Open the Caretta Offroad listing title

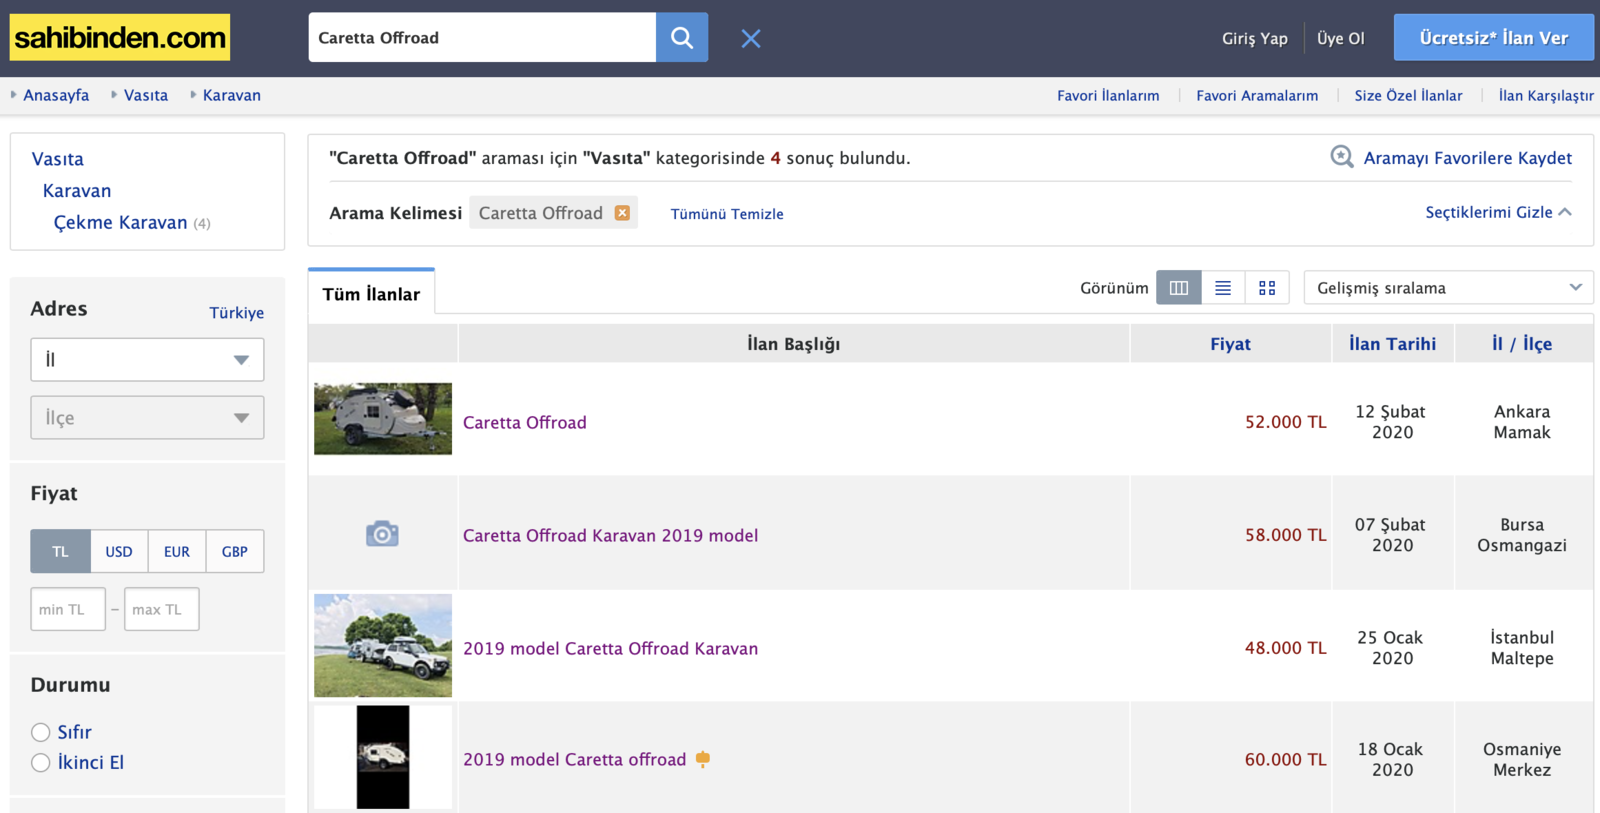pos(525,422)
